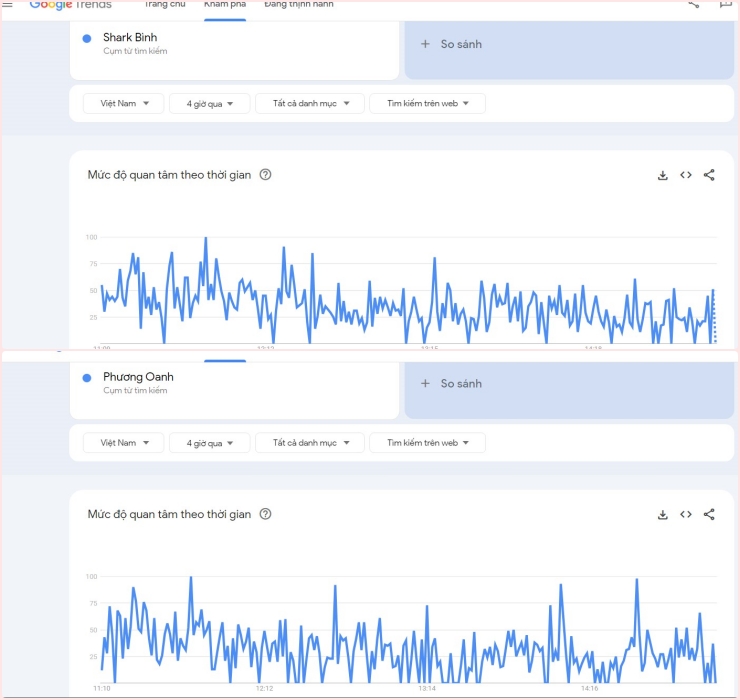740x700 pixels.
Task: Click the share icon in top header
Action: pos(693,4)
